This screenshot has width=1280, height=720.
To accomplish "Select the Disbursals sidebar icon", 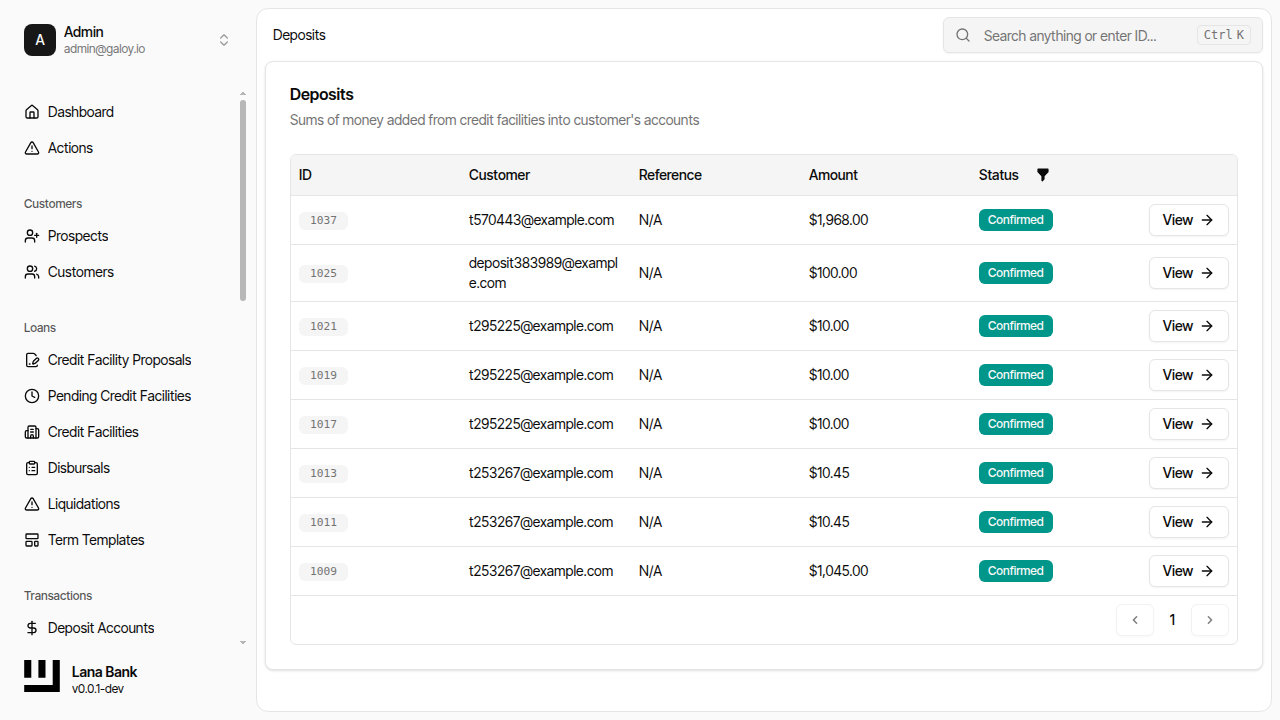I will click(x=31, y=467).
